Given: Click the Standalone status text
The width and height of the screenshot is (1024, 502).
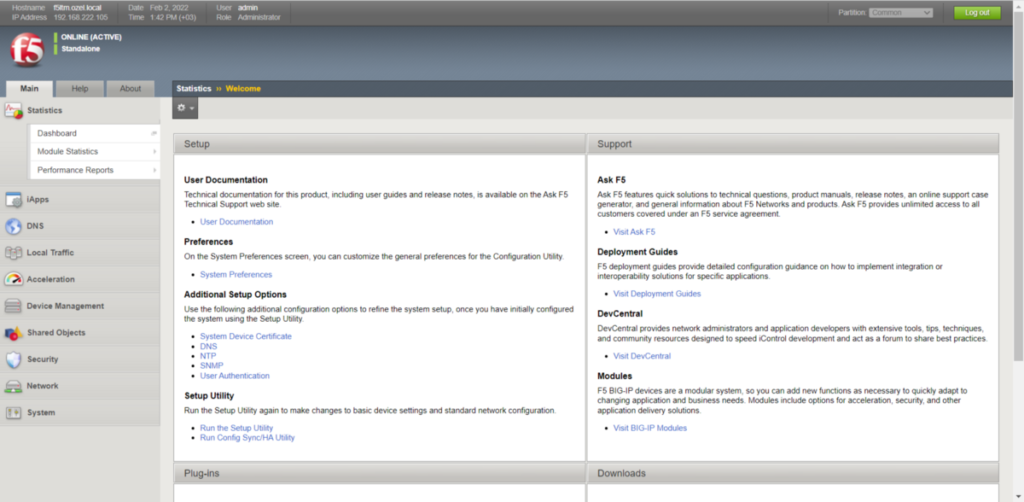Looking at the screenshot, I should pyautogui.click(x=81, y=49).
